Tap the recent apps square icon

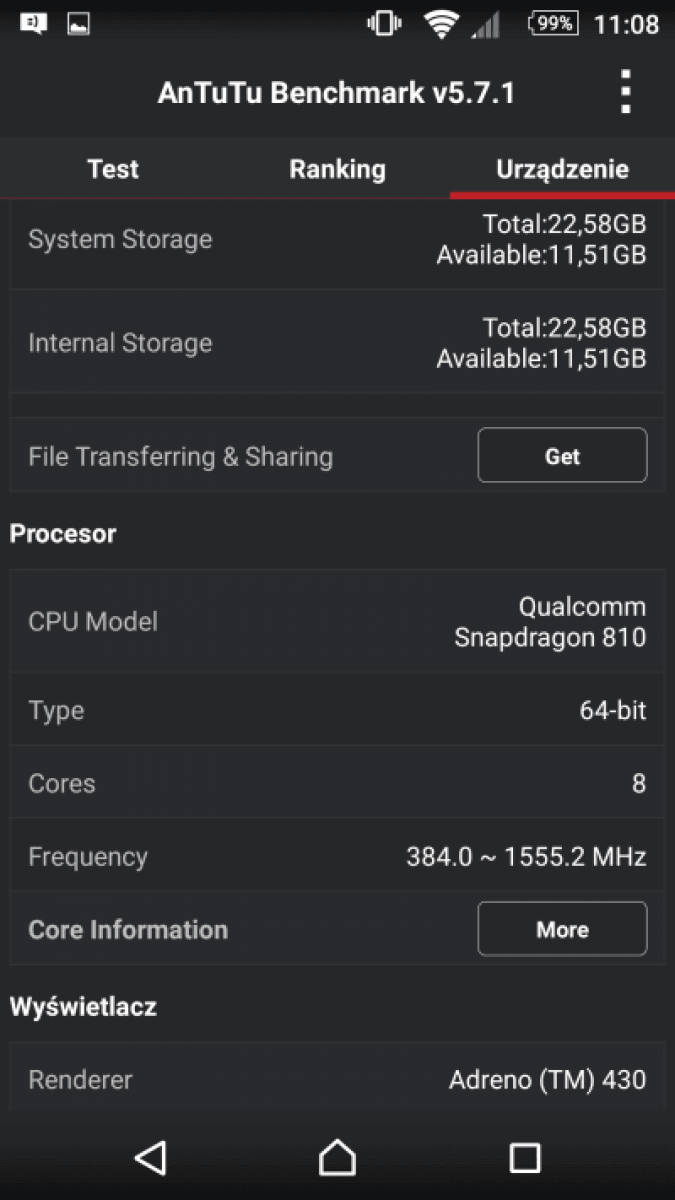click(525, 1157)
